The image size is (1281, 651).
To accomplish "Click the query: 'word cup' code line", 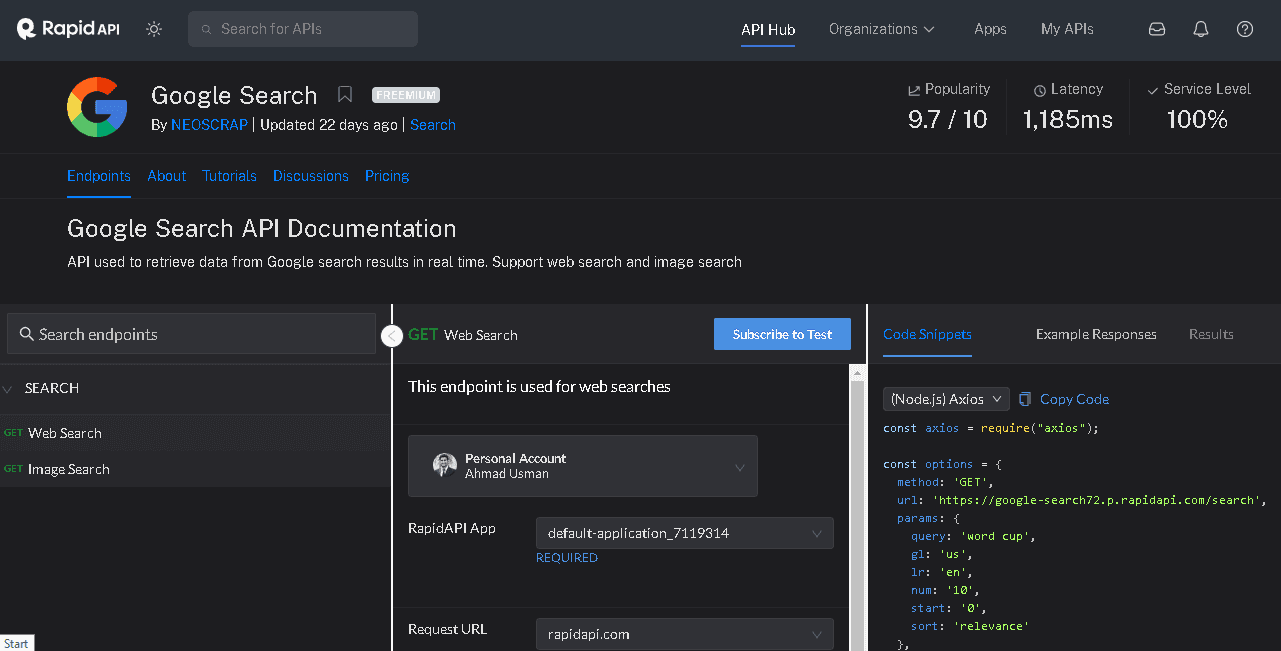I will [x=973, y=536].
